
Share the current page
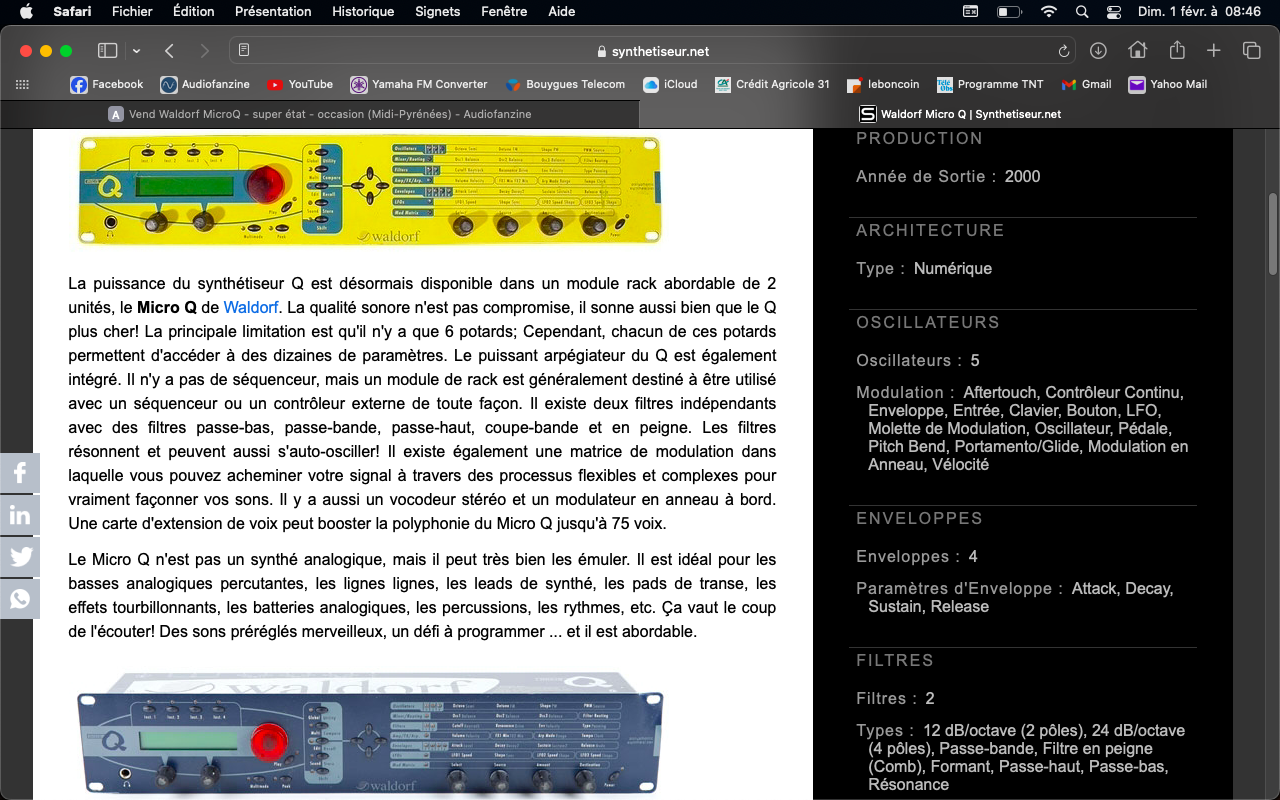1177,51
